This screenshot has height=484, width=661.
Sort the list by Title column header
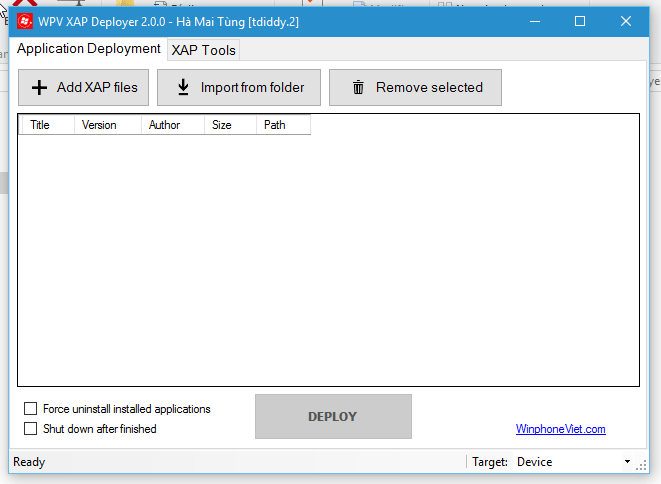pyautogui.click(x=47, y=125)
